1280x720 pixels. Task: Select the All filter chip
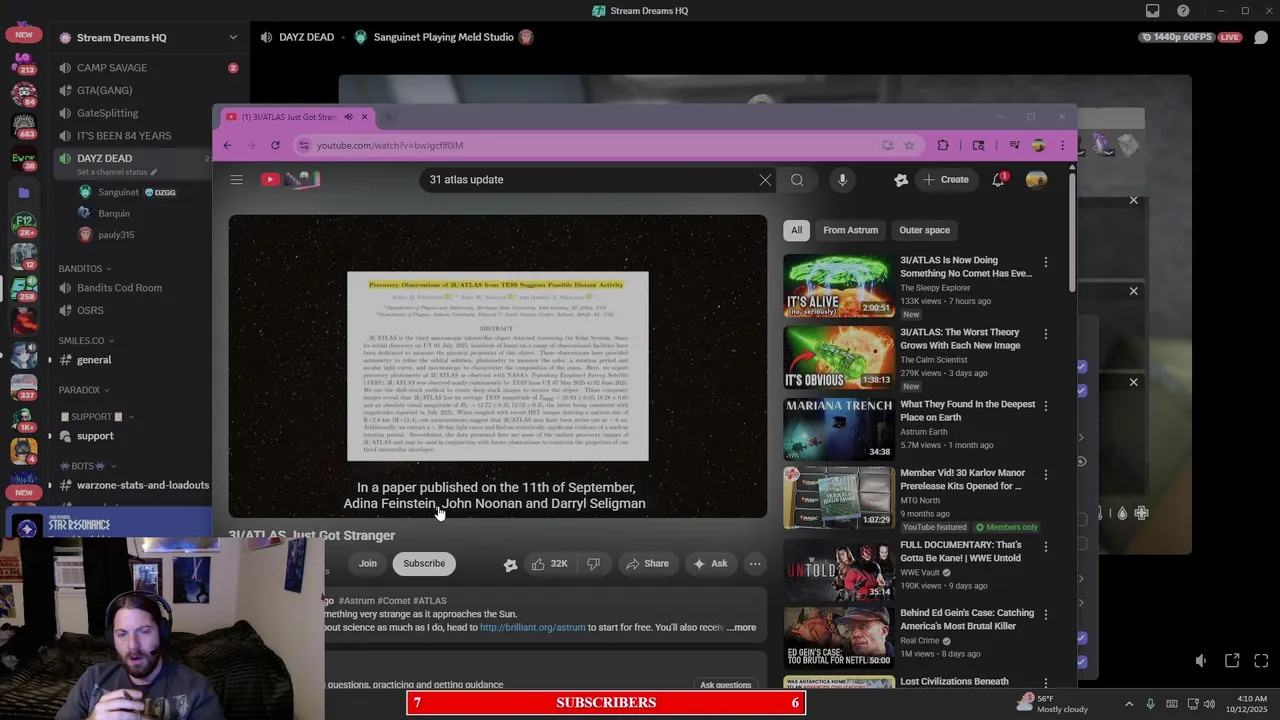coord(797,230)
